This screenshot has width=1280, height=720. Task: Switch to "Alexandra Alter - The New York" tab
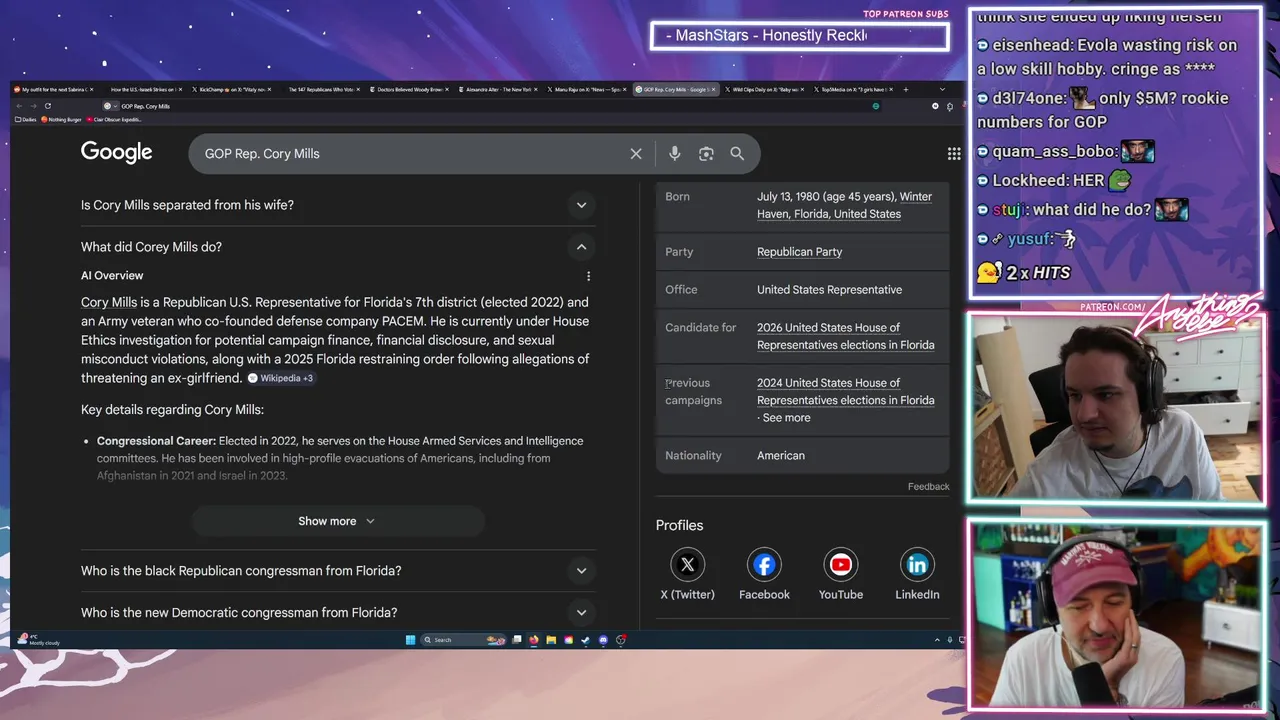498,89
